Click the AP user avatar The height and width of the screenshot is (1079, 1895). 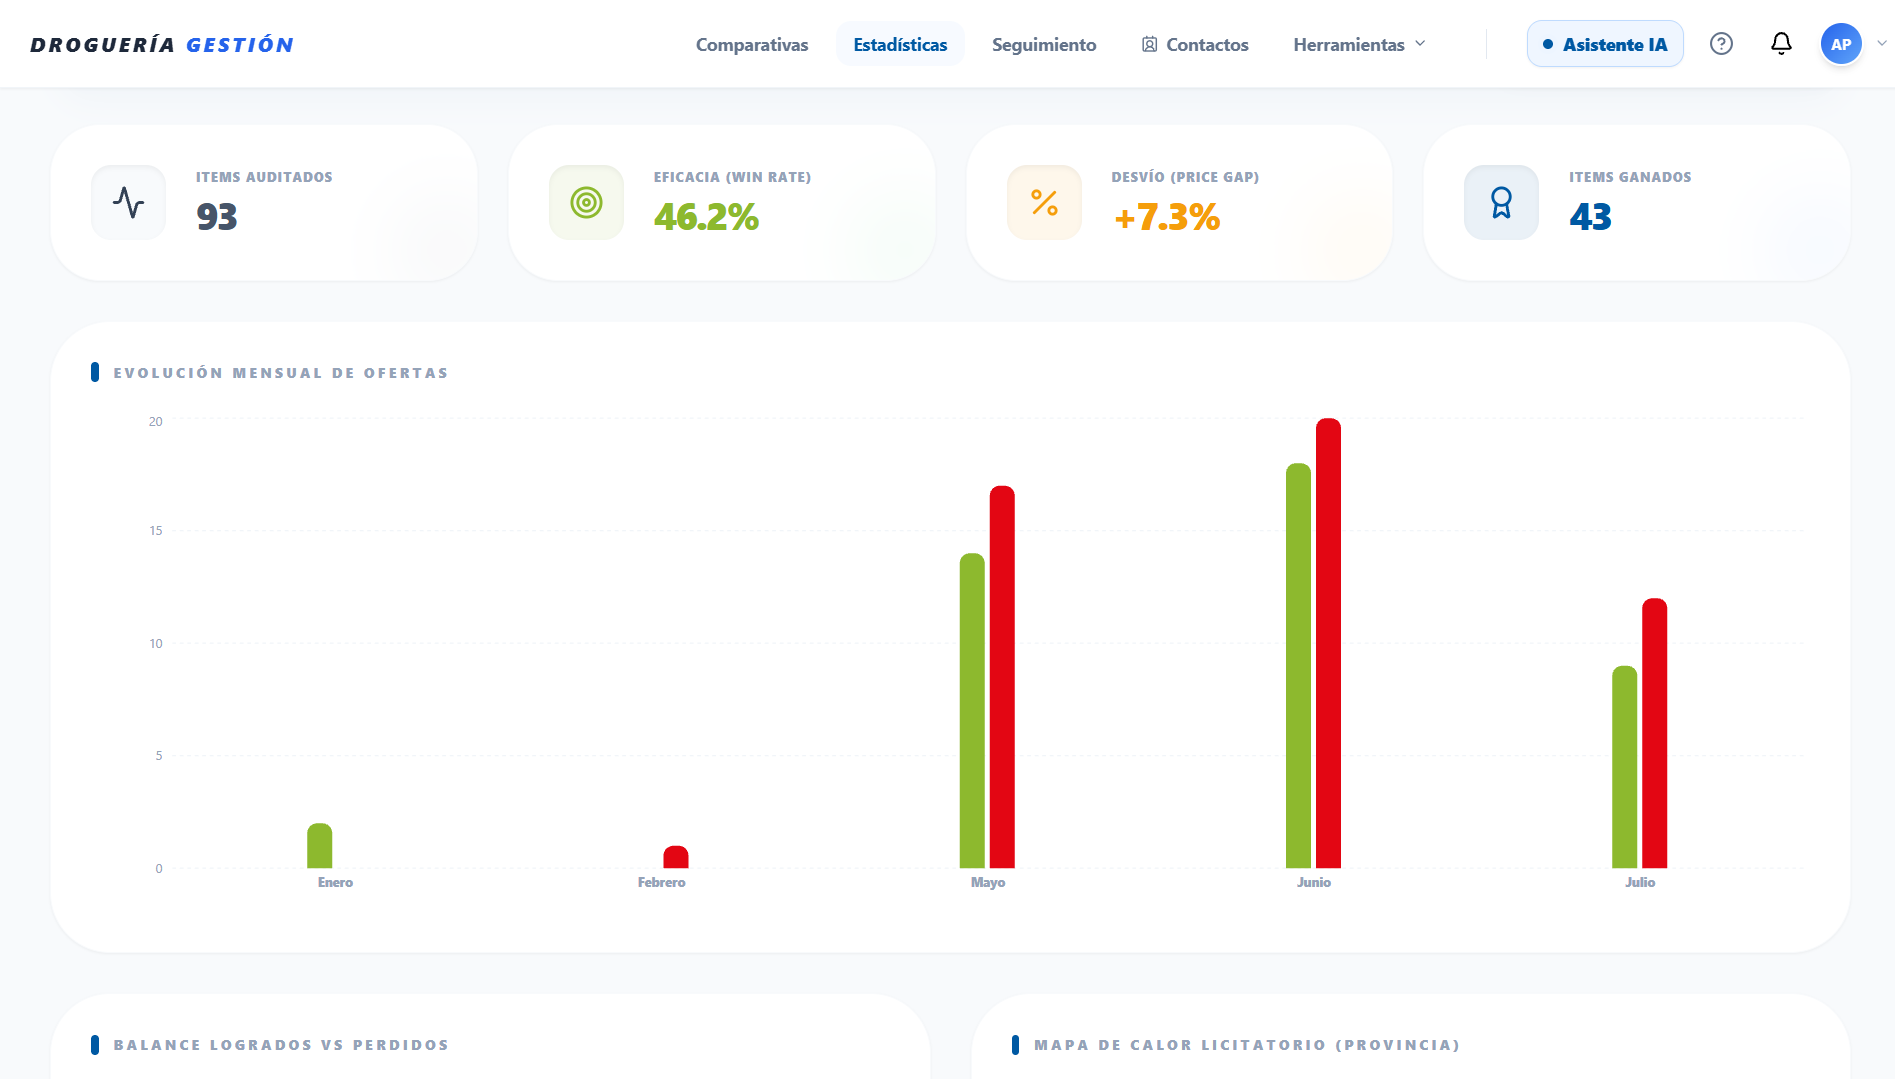(1841, 44)
